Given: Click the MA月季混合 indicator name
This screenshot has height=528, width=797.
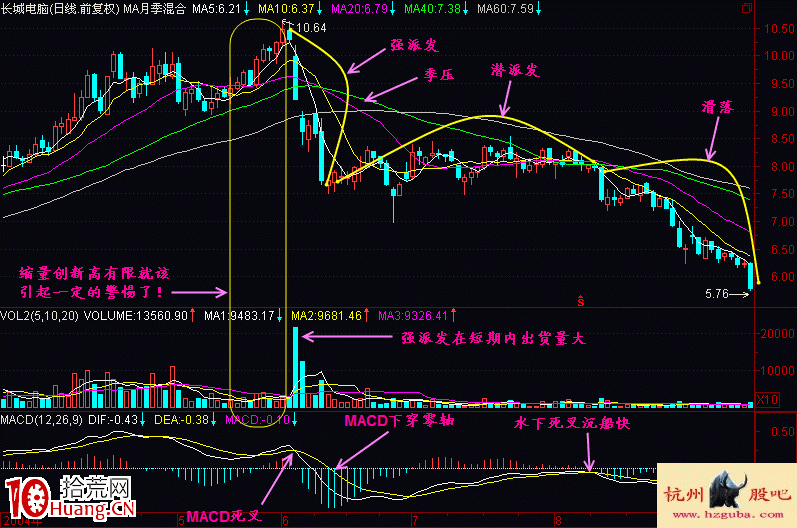Looking at the screenshot, I should click(x=155, y=8).
